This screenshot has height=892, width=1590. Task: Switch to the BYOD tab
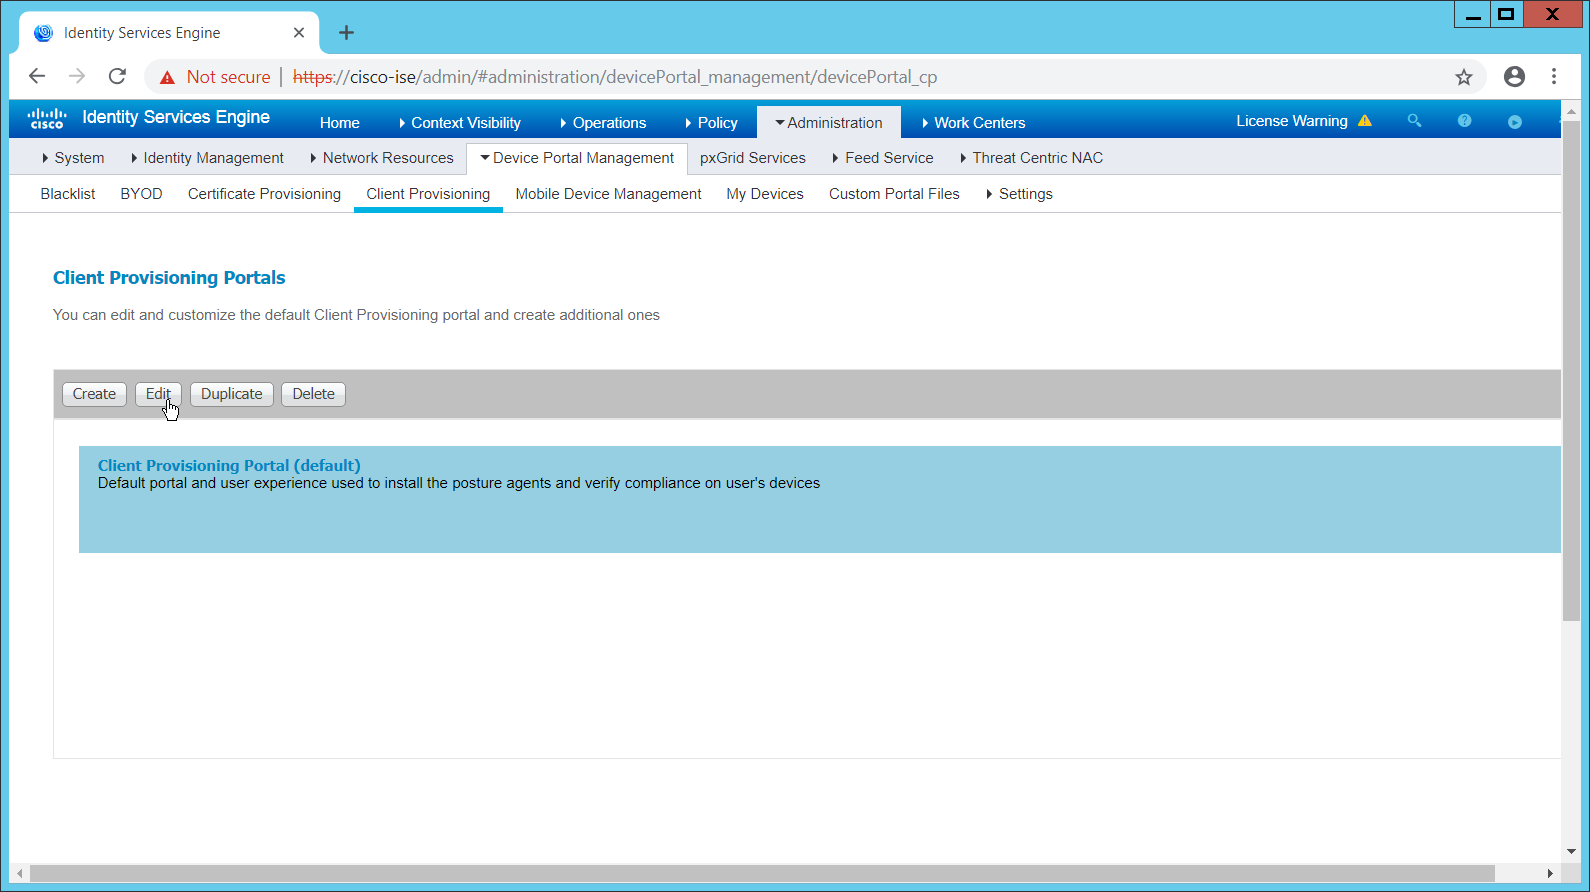click(141, 194)
